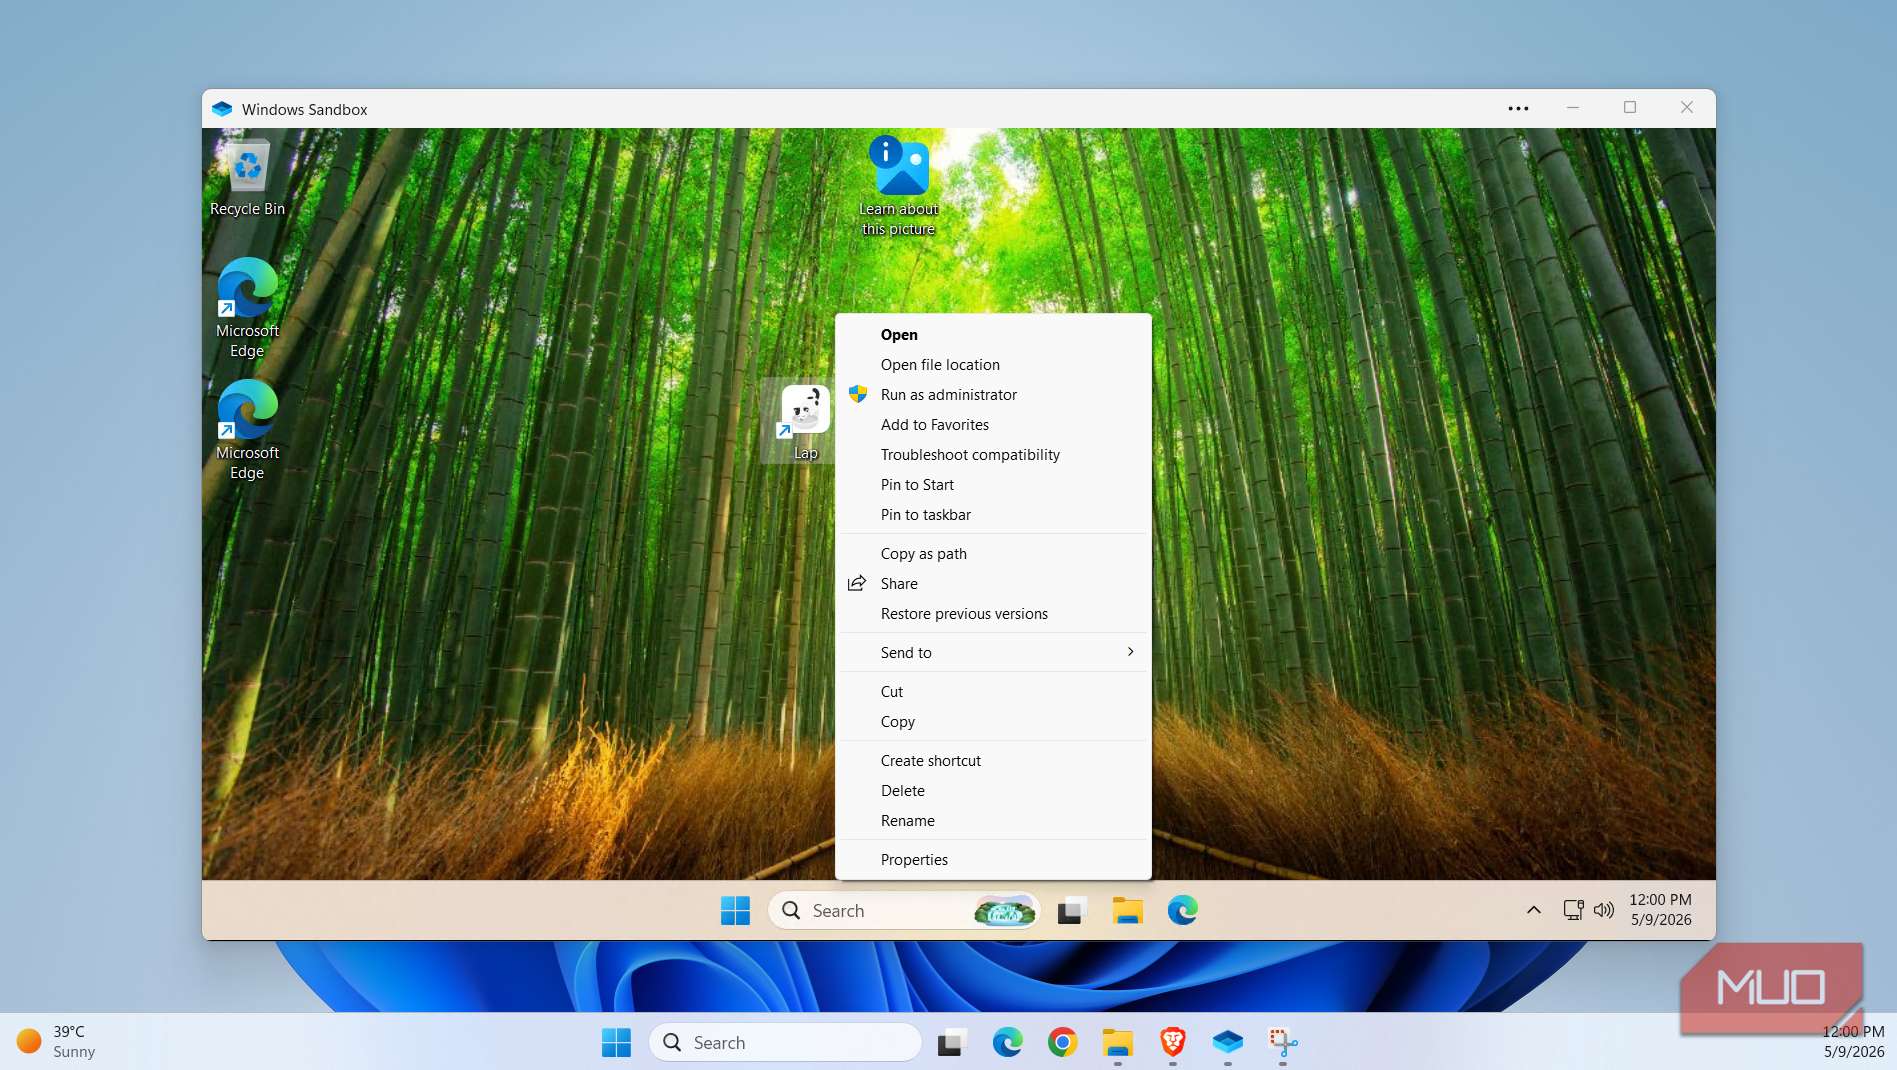The image size is (1897, 1070).
Task: Open the Sandbox Start menu button
Action: click(x=735, y=910)
